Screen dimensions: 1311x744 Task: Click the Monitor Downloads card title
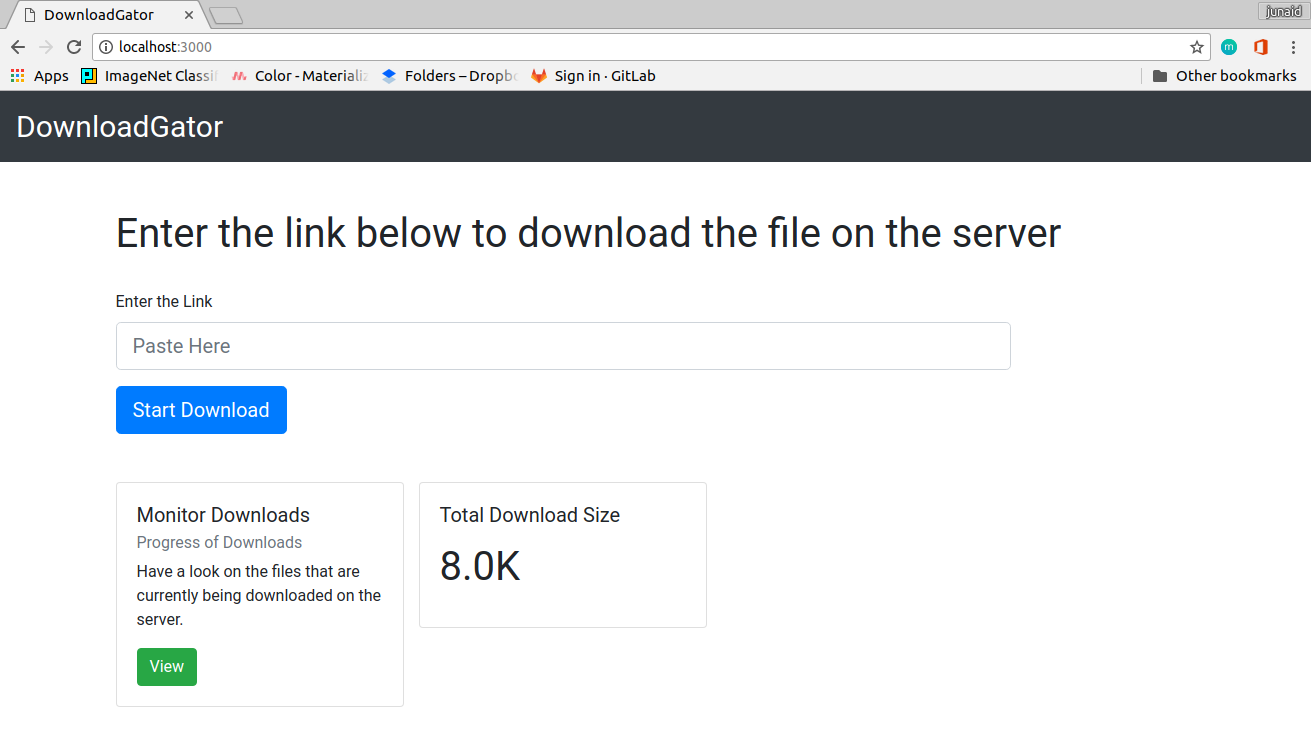[x=223, y=515]
